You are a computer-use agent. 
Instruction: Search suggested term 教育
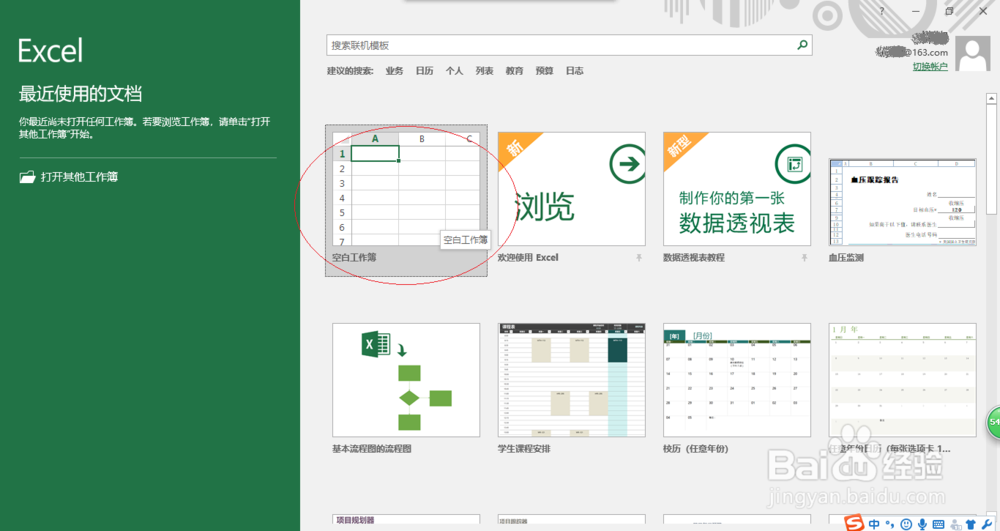point(514,71)
